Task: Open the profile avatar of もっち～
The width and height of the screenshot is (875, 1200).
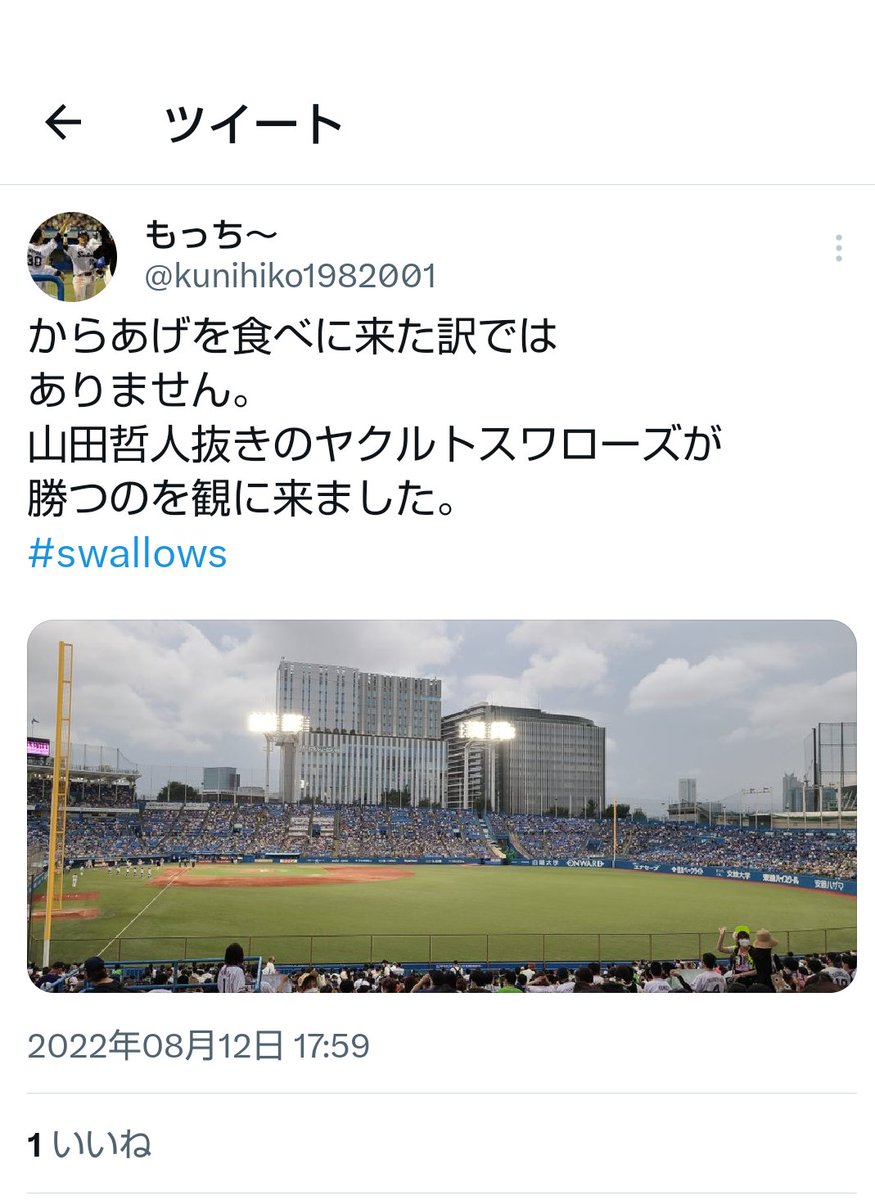Action: (x=71, y=256)
